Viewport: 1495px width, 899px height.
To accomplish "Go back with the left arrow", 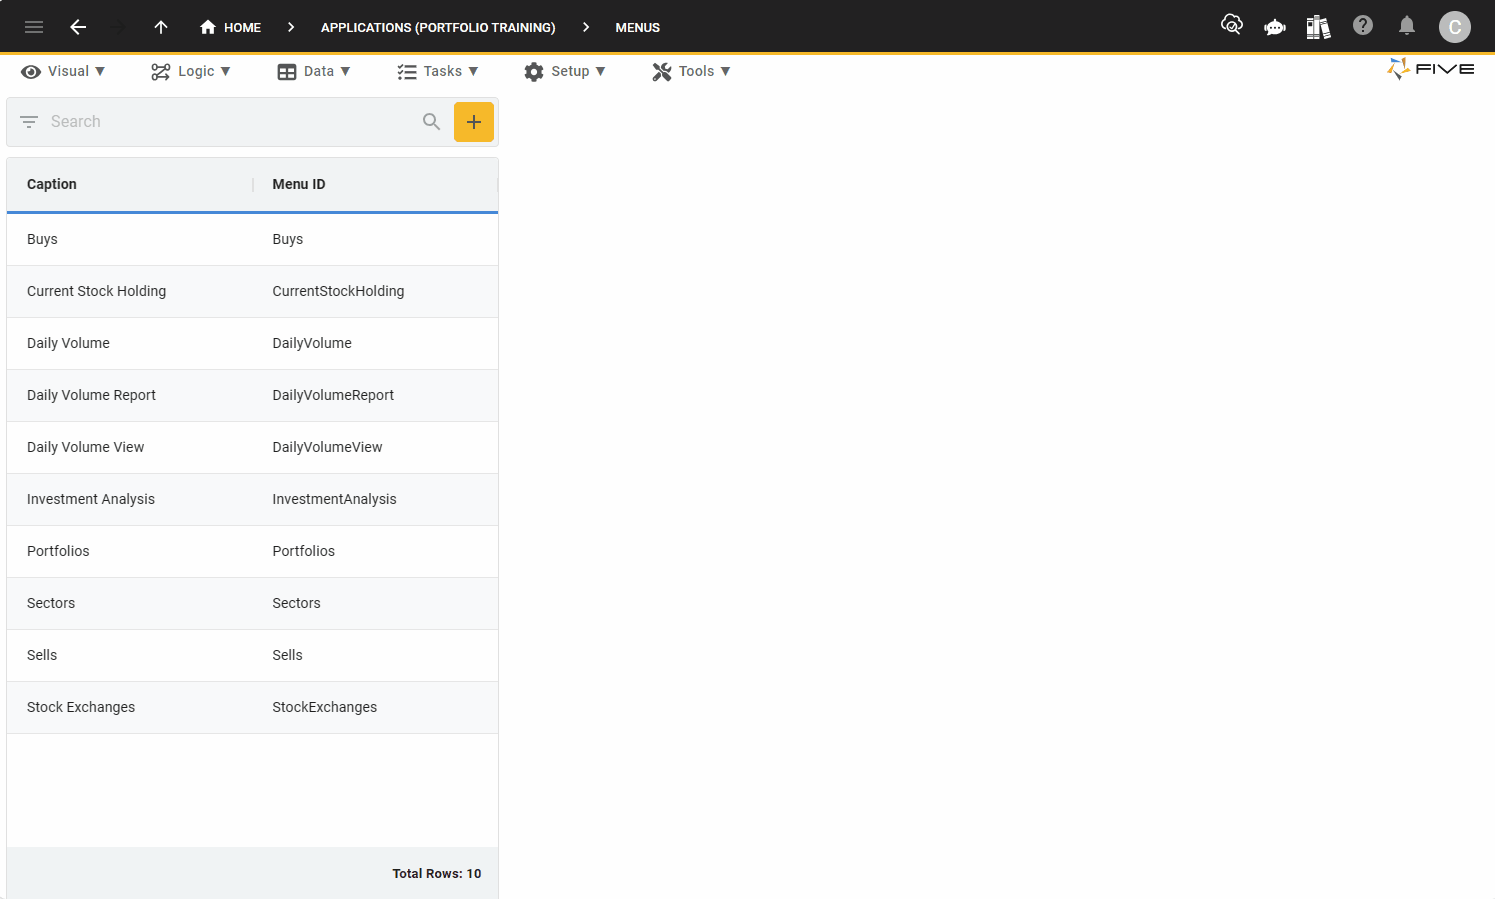I will [x=78, y=27].
